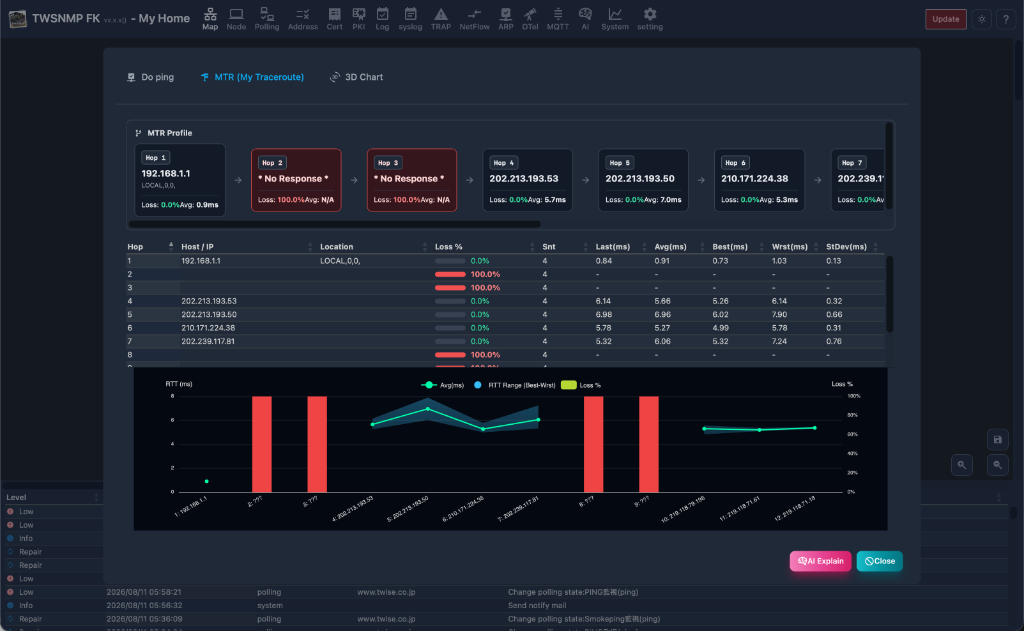Select the Hop 4 card 202.213.193.53

point(528,180)
